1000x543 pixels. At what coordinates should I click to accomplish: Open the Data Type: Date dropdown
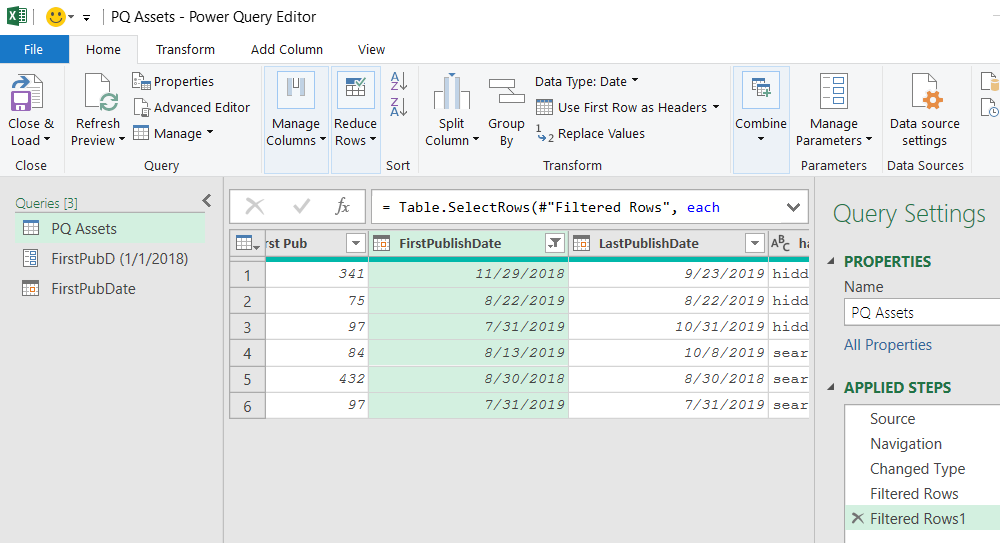click(587, 81)
